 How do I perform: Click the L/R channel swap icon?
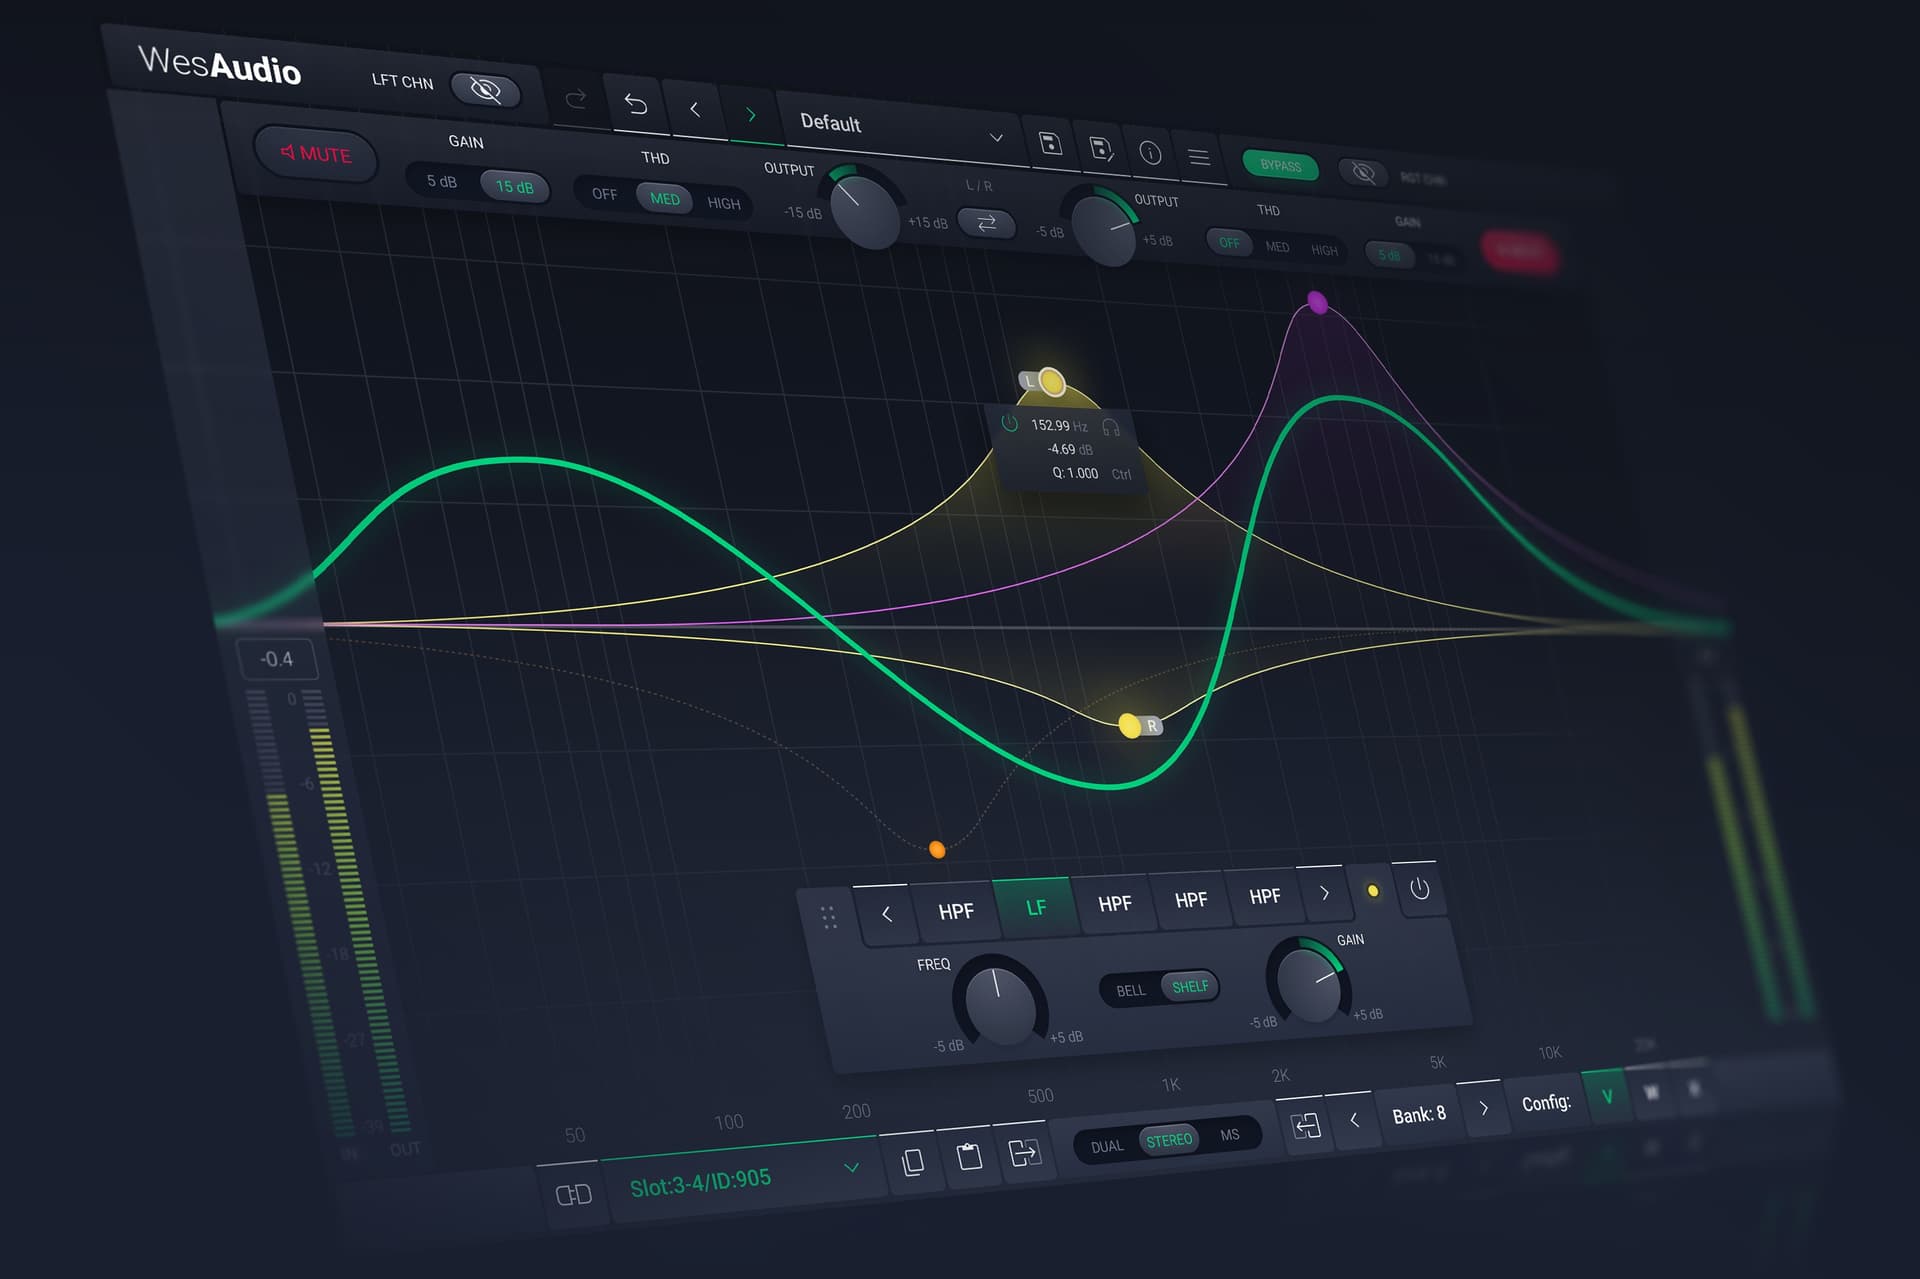pos(986,223)
